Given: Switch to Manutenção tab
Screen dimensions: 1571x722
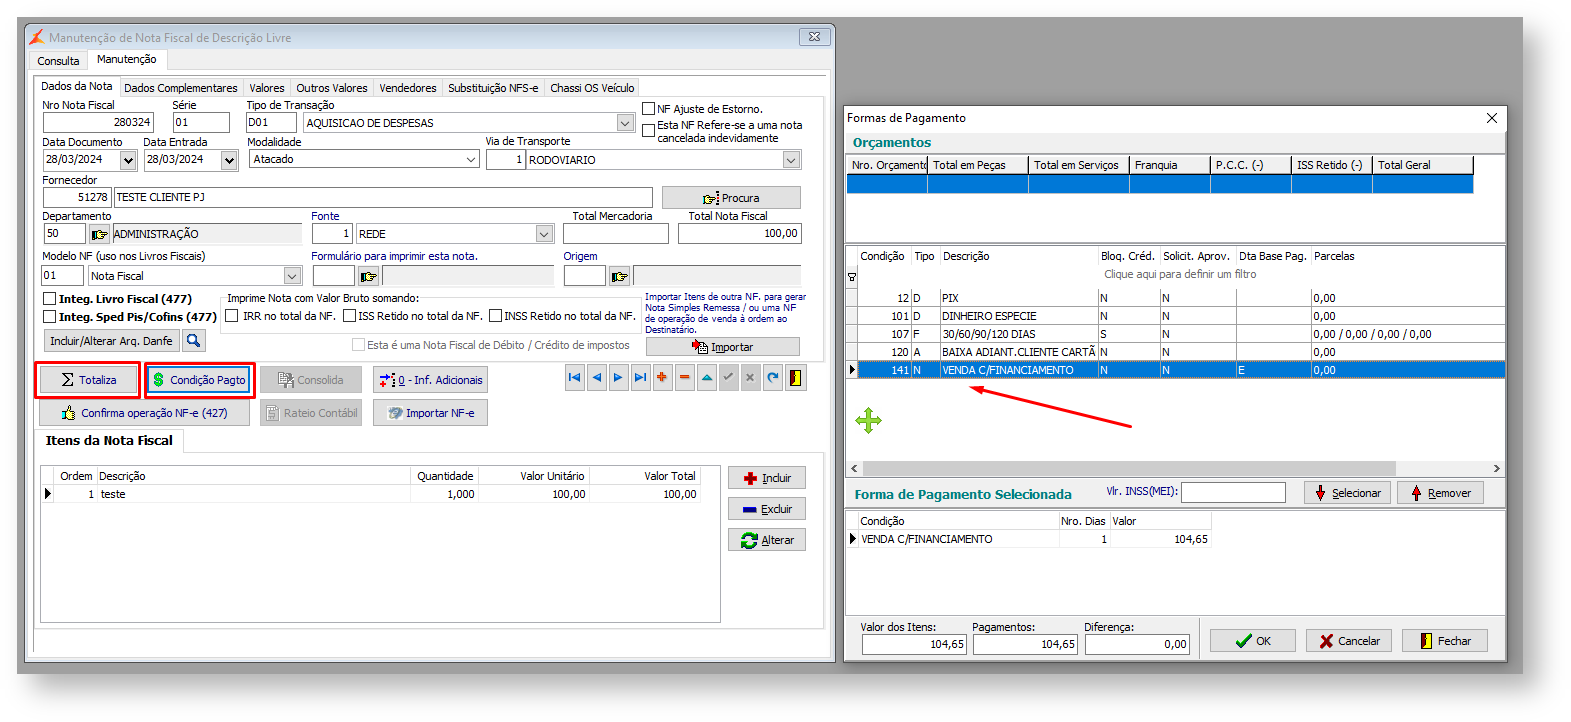Looking at the screenshot, I should 127,59.
